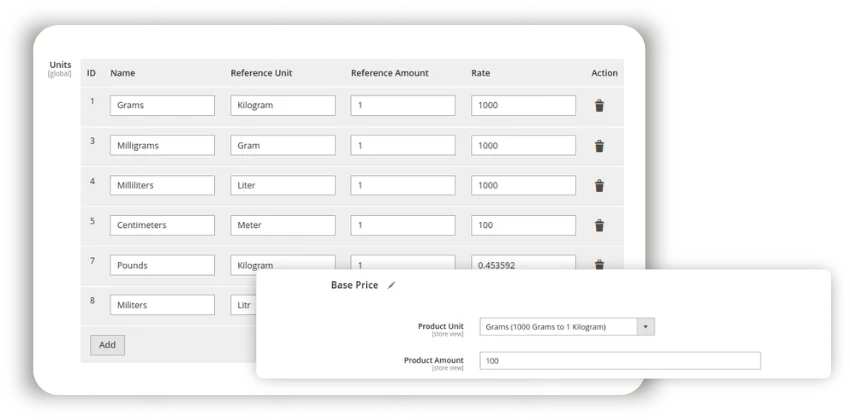Viewport: 850px width, 420px height.
Task: Click the Name column header
Action: [x=123, y=73]
